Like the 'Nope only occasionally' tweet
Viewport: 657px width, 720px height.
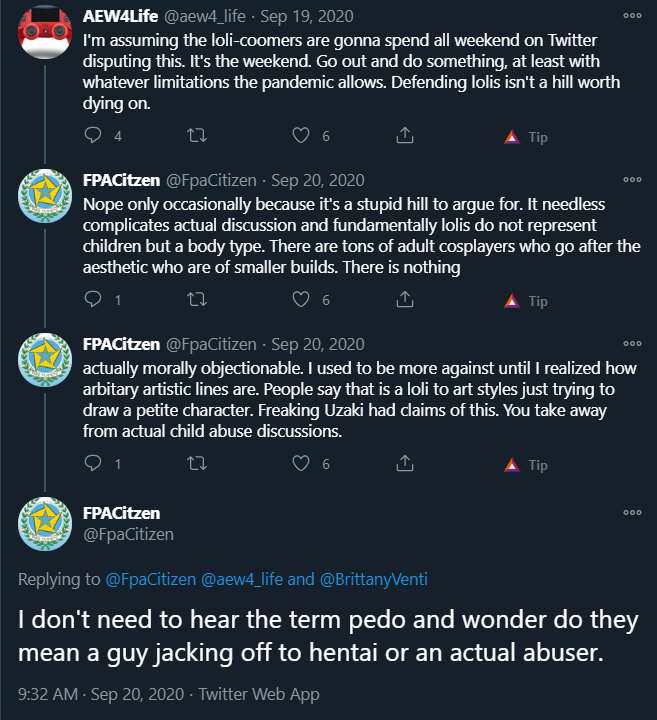pyautogui.click(x=301, y=299)
